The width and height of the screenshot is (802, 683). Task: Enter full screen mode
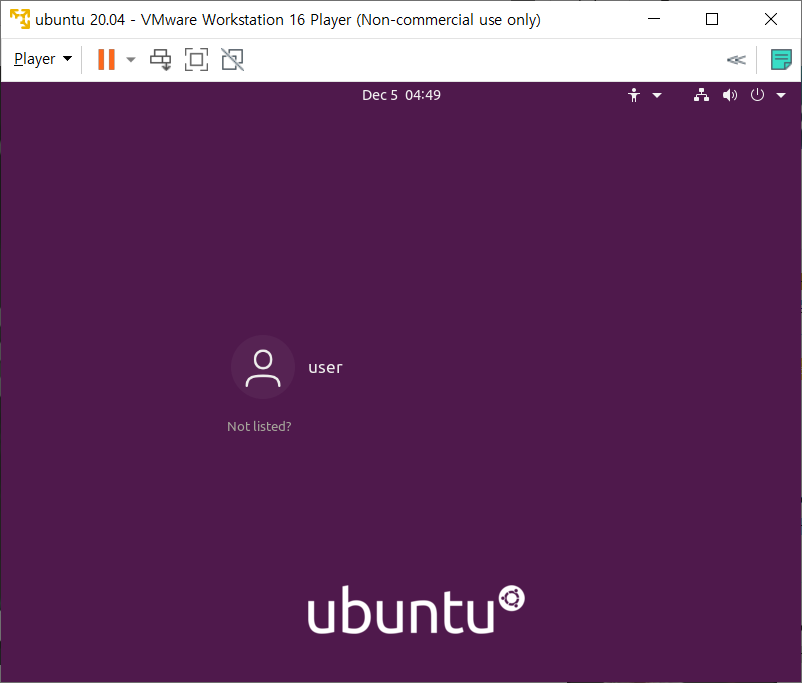tap(196, 59)
